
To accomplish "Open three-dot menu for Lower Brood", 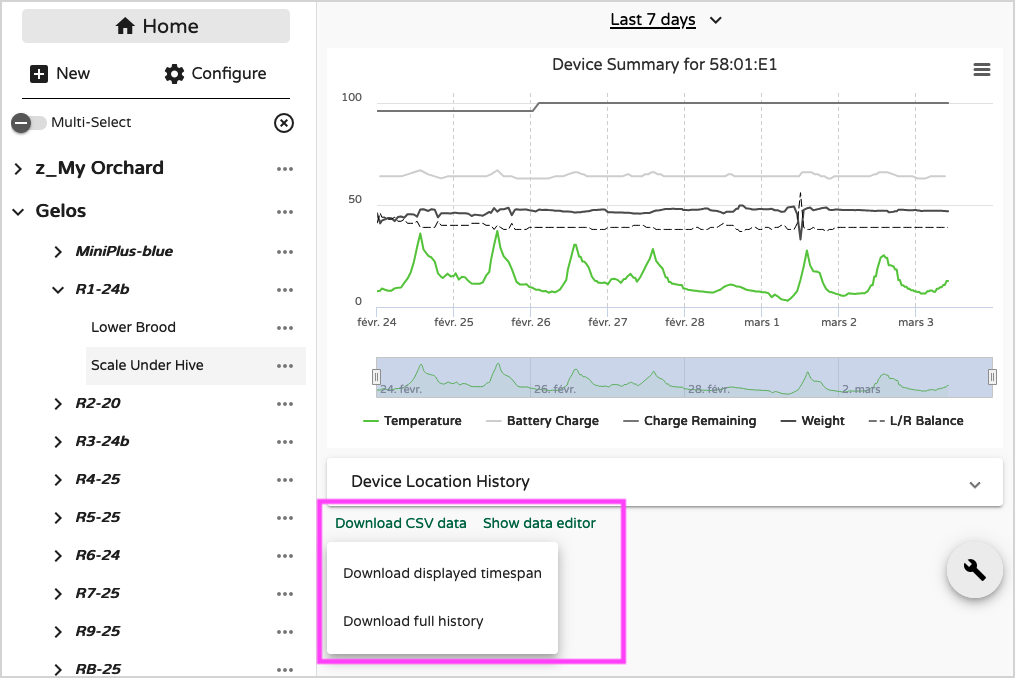I will pyautogui.click(x=285, y=328).
